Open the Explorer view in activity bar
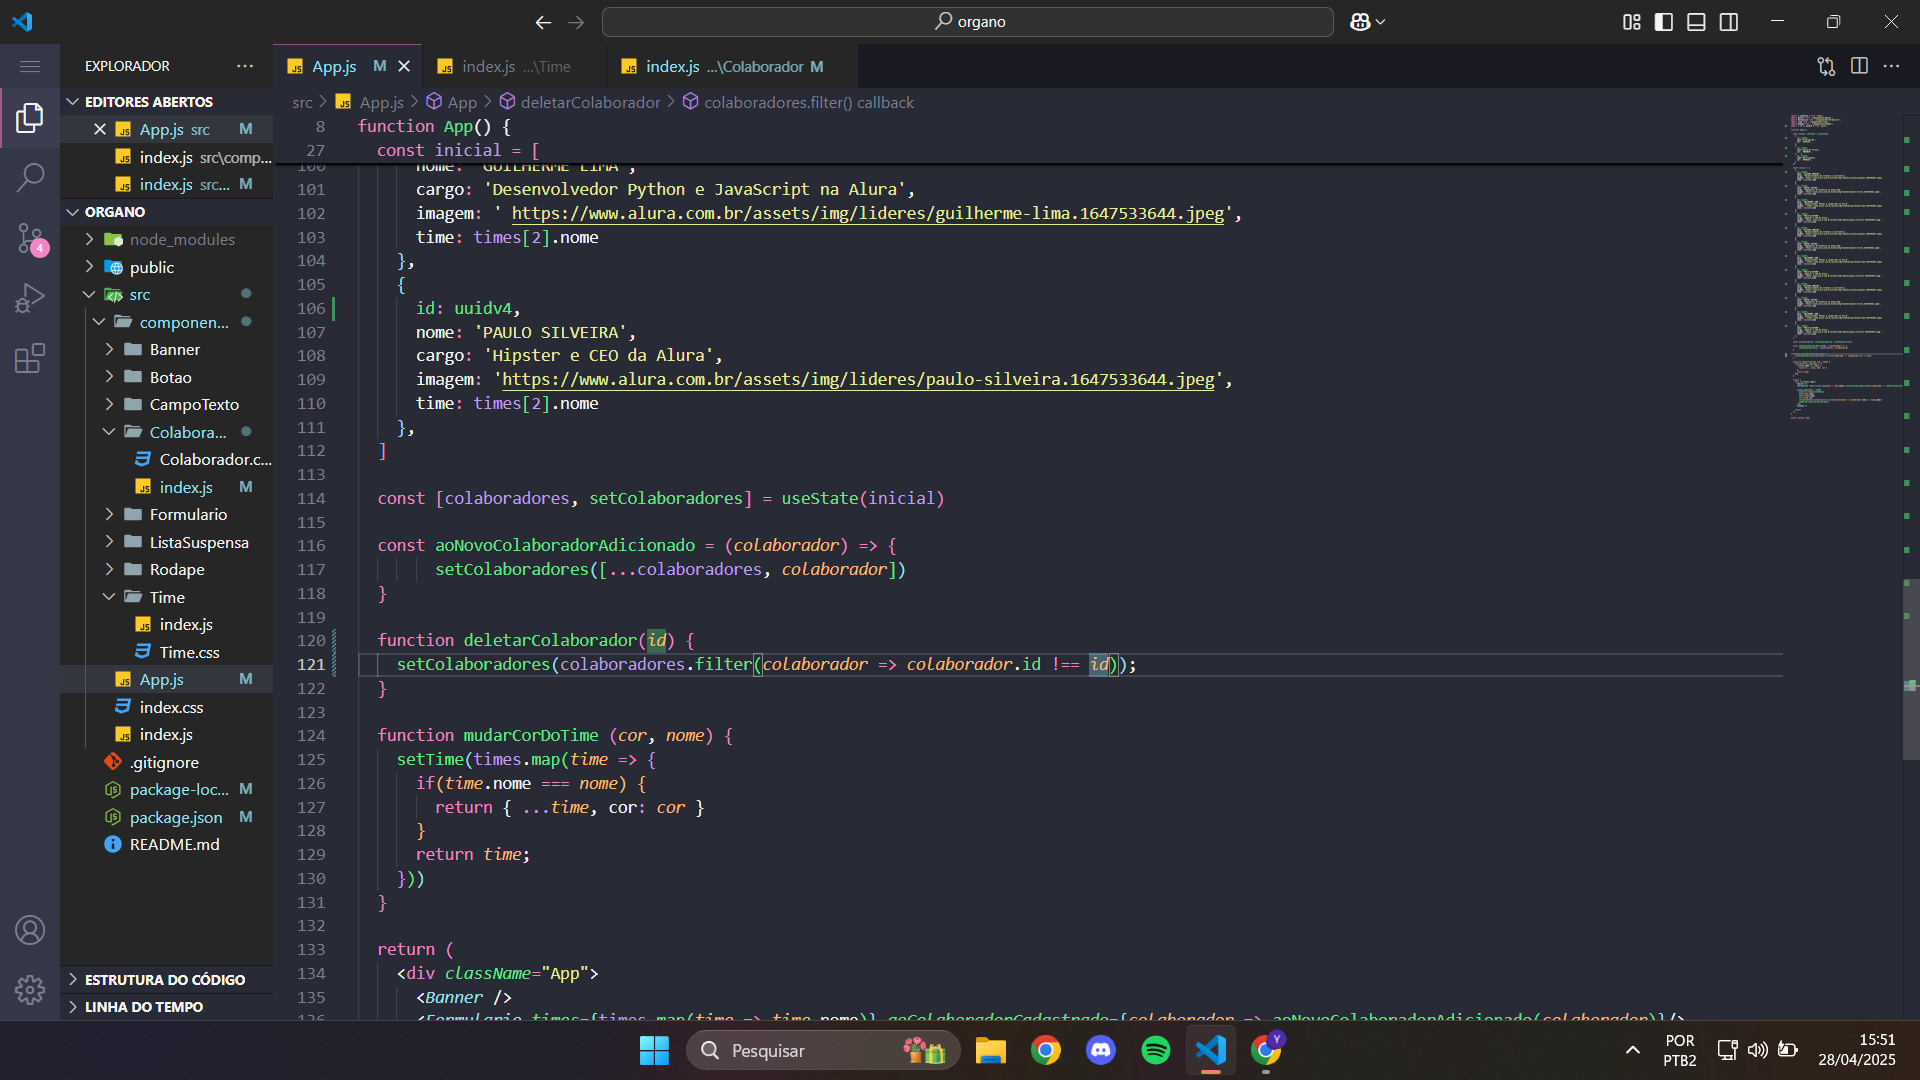This screenshot has height=1080, width=1920. click(30, 118)
